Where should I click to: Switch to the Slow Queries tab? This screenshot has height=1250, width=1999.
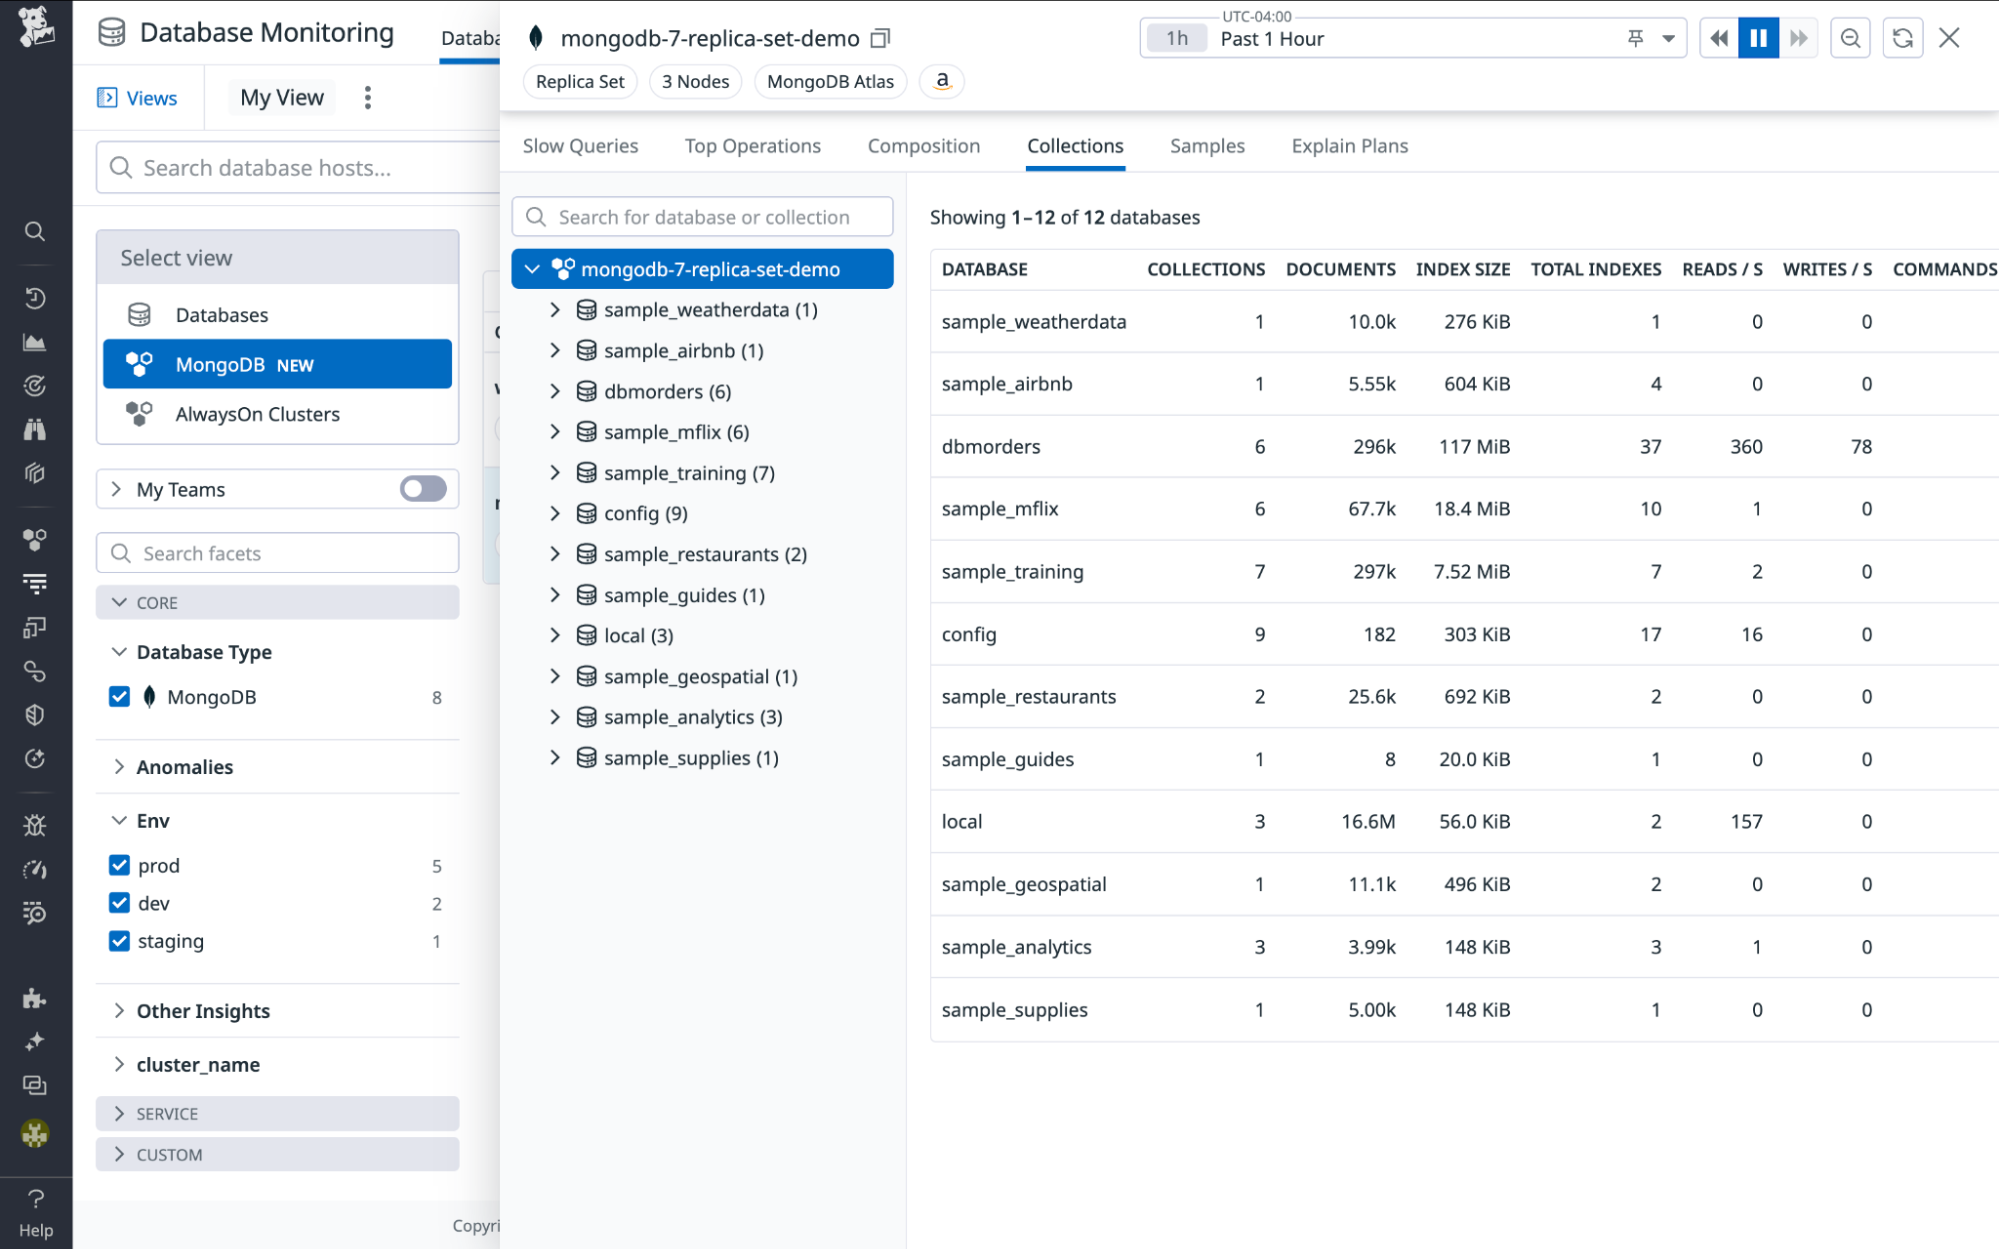[x=580, y=146]
